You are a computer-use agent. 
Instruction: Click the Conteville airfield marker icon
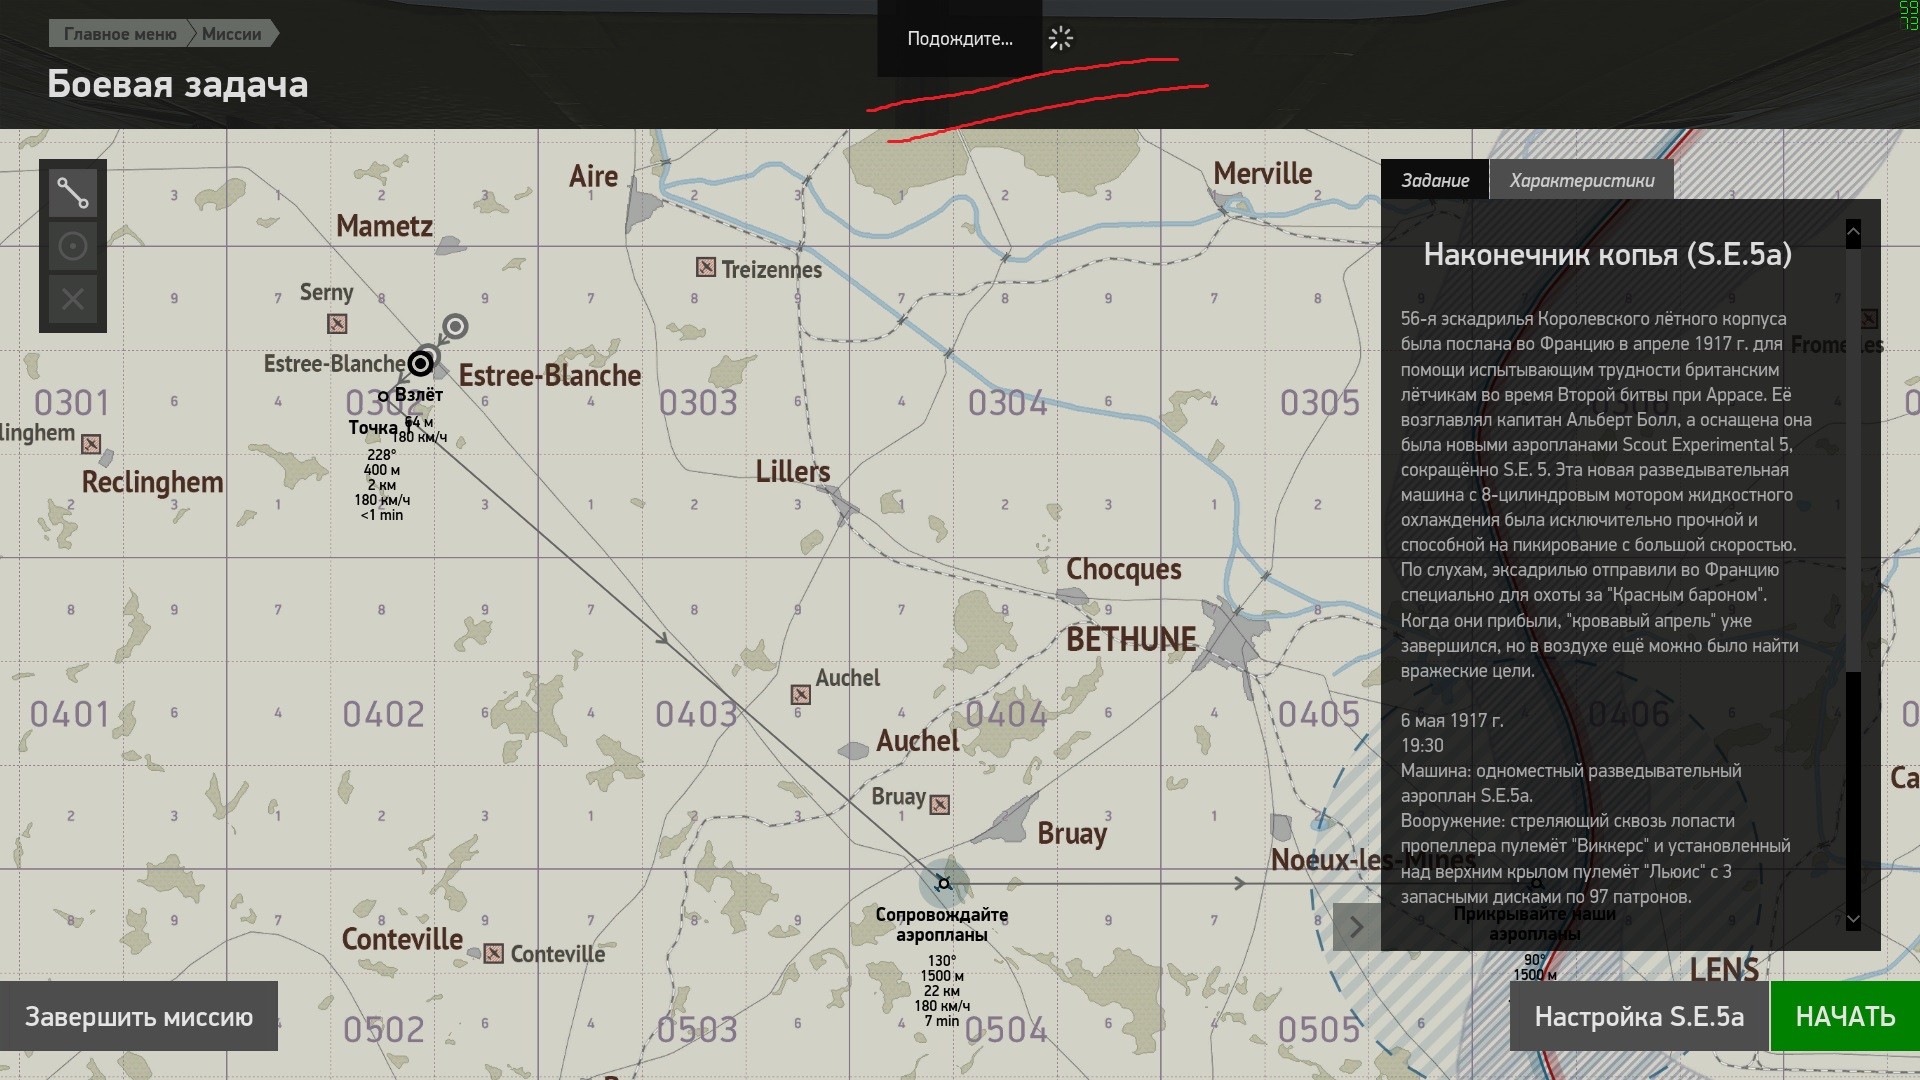(x=494, y=953)
